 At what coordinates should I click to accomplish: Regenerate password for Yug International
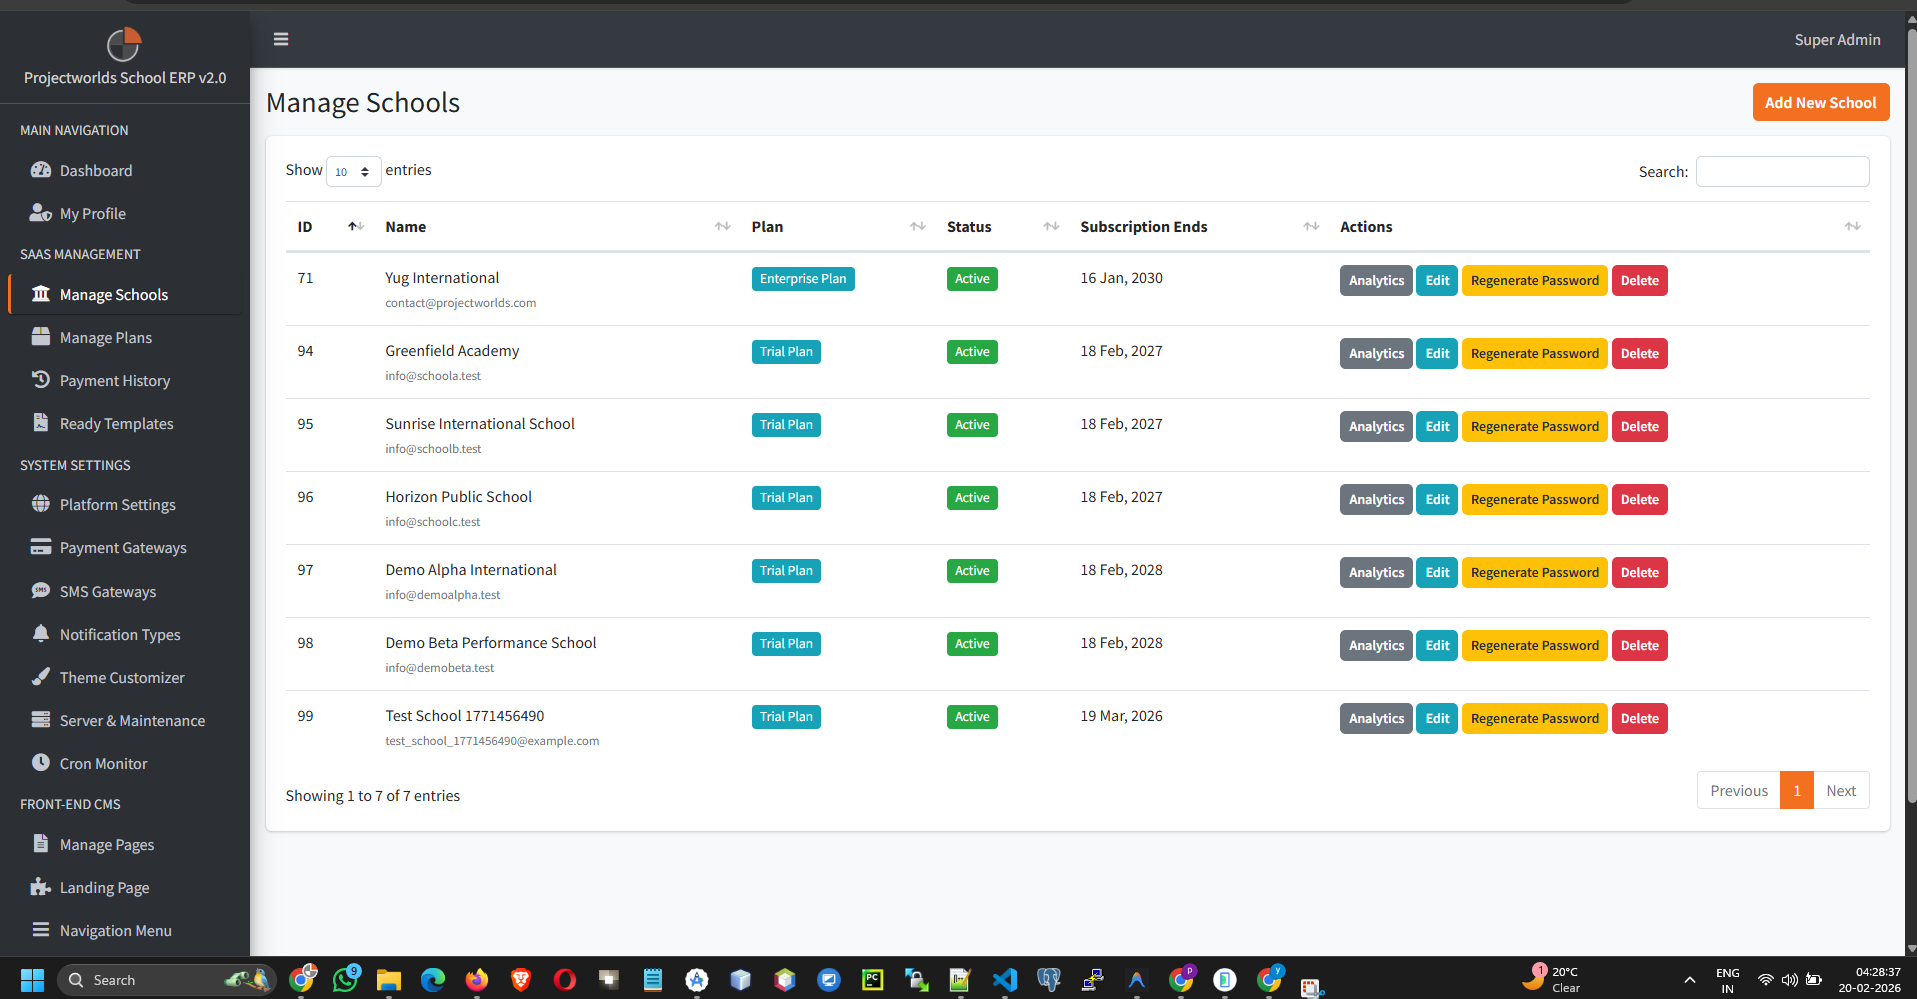pyautogui.click(x=1534, y=280)
